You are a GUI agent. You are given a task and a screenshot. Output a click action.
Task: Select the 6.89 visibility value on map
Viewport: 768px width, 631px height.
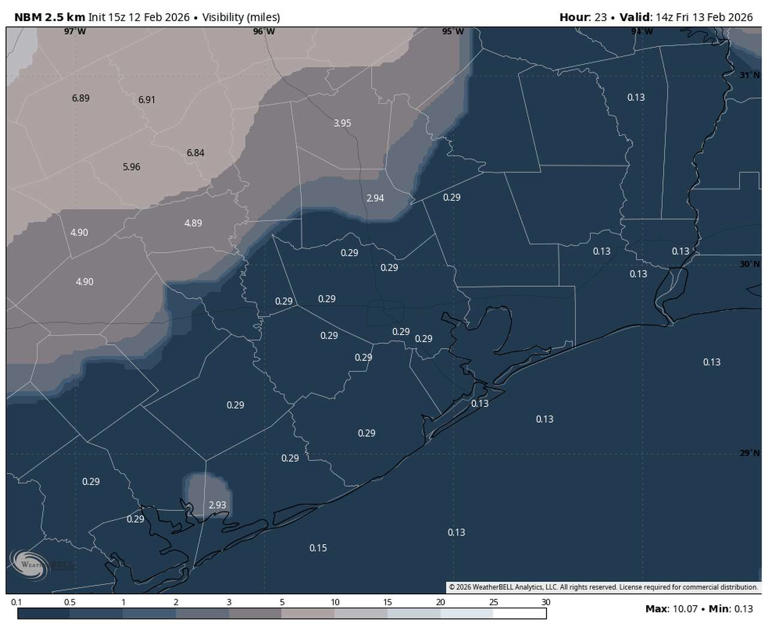[x=81, y=98]
